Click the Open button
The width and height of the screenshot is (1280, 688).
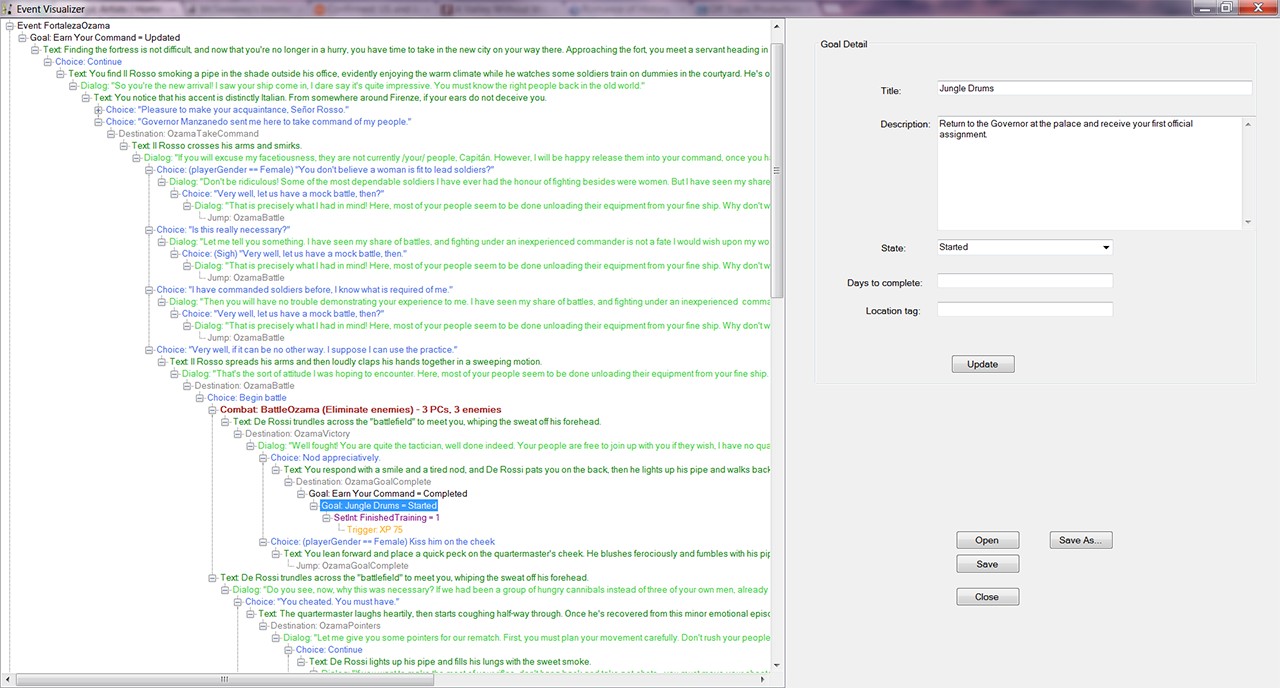[987, 540]
